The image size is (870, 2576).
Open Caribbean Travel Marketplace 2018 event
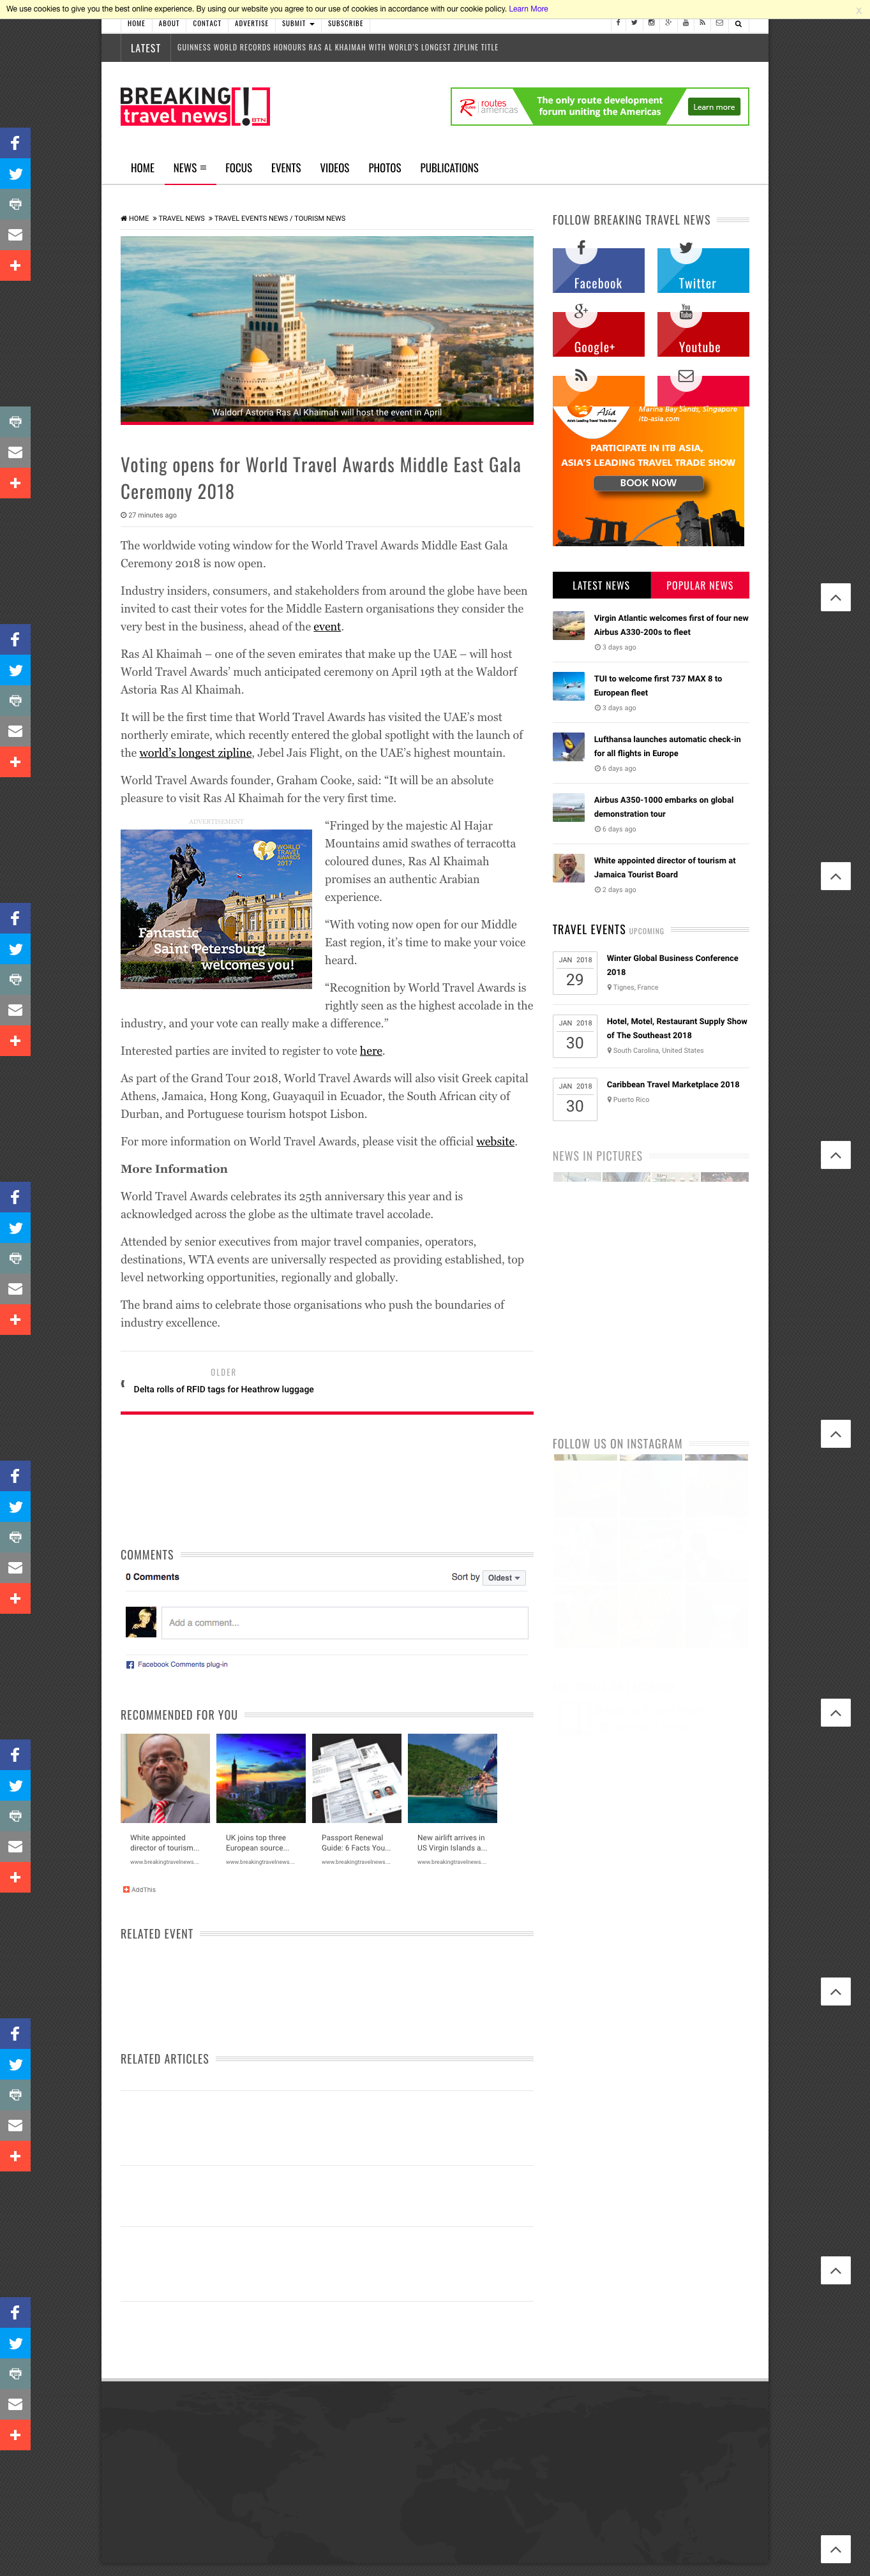point(673,1084)
